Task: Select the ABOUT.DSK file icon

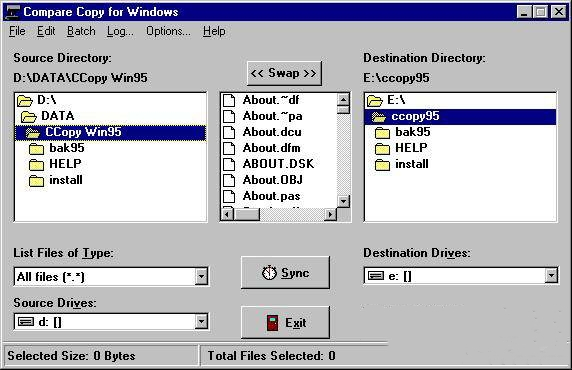Action: click(x=229, y=164)
